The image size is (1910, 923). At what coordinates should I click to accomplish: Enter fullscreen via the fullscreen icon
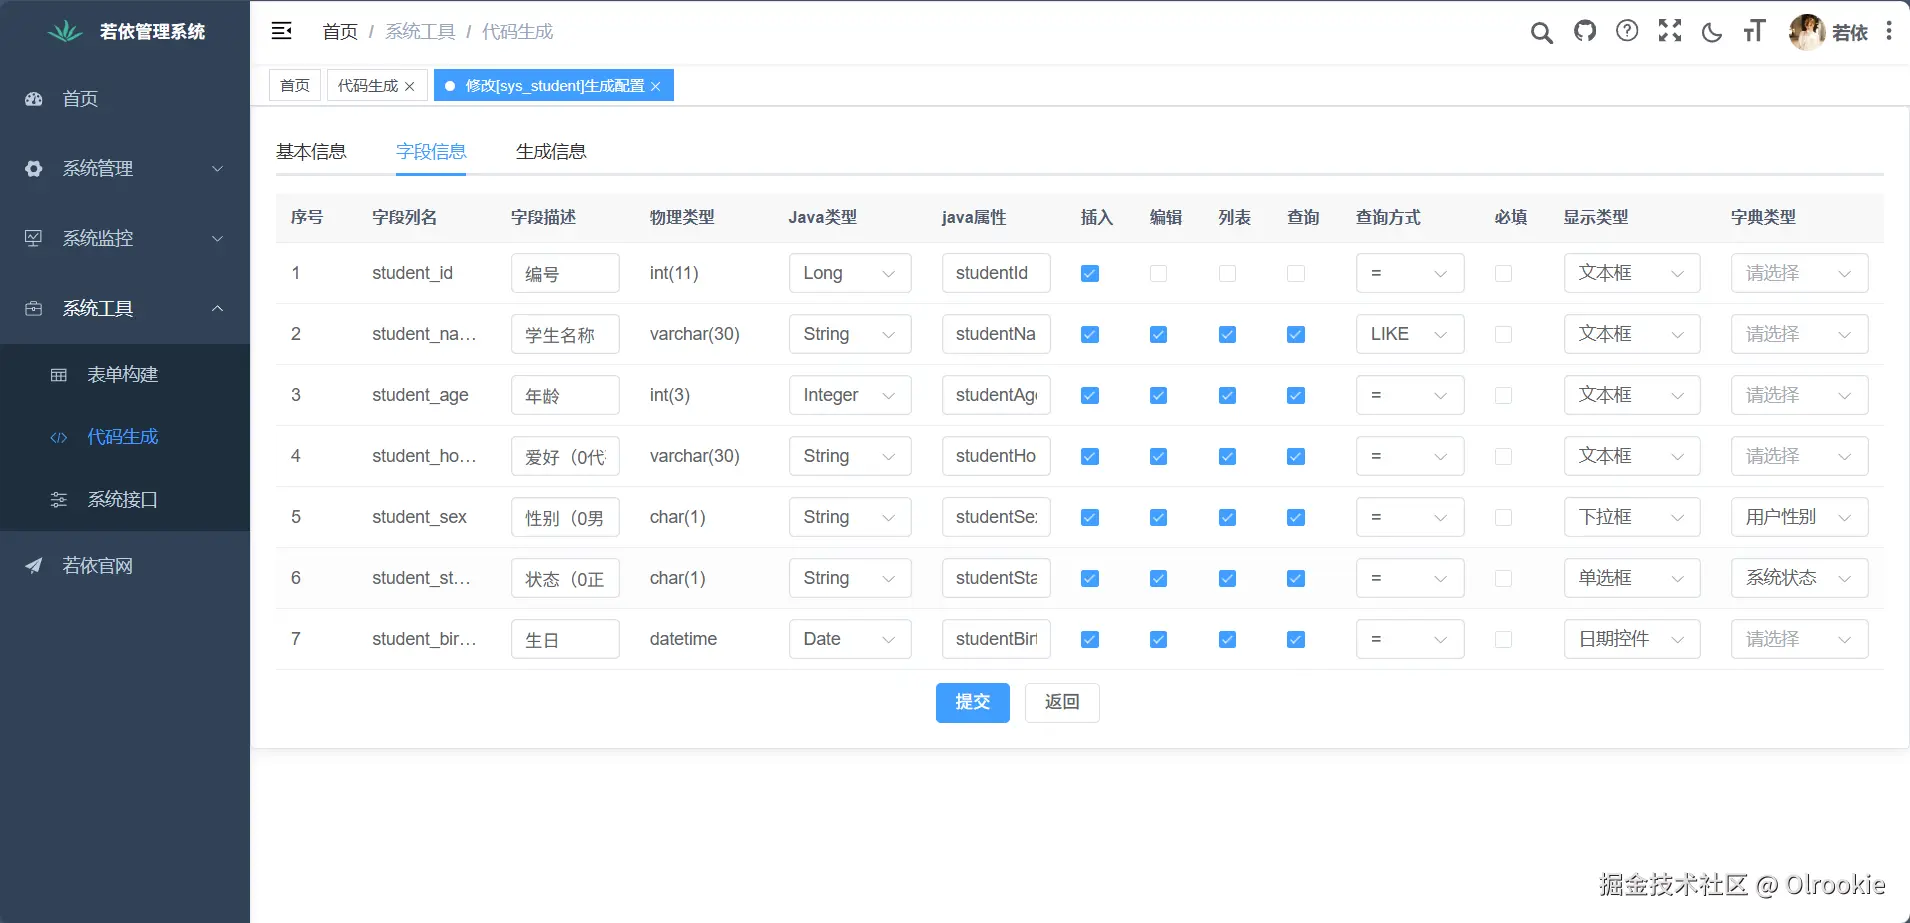1670,31
